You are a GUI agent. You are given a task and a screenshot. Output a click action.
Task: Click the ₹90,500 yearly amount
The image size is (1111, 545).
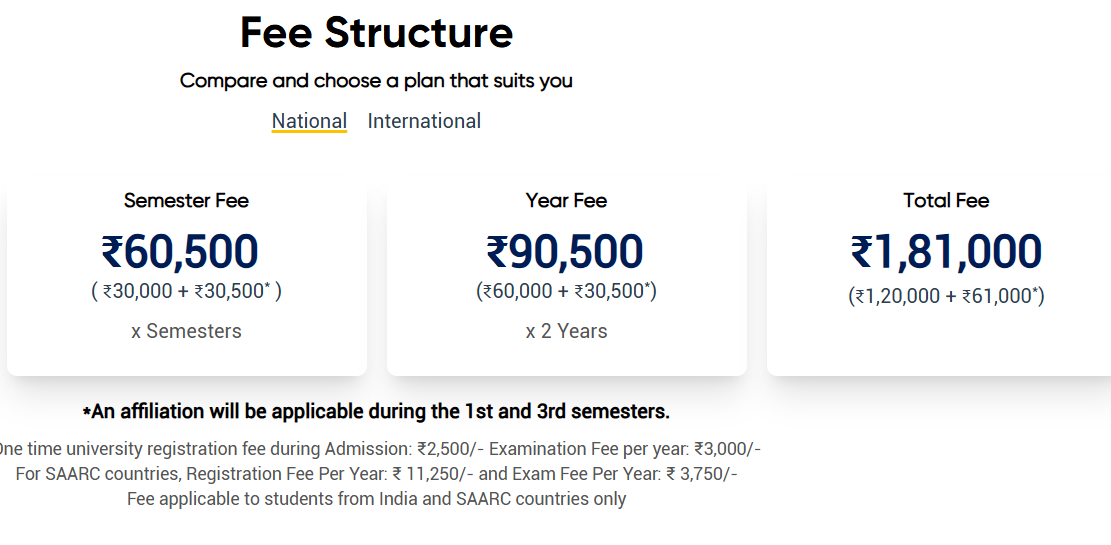[565, 251]
